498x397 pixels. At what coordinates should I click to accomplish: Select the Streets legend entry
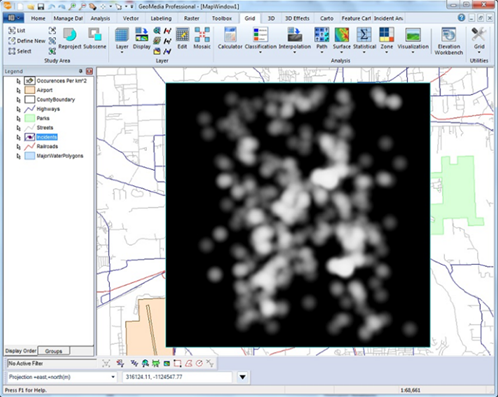[45, 127]
